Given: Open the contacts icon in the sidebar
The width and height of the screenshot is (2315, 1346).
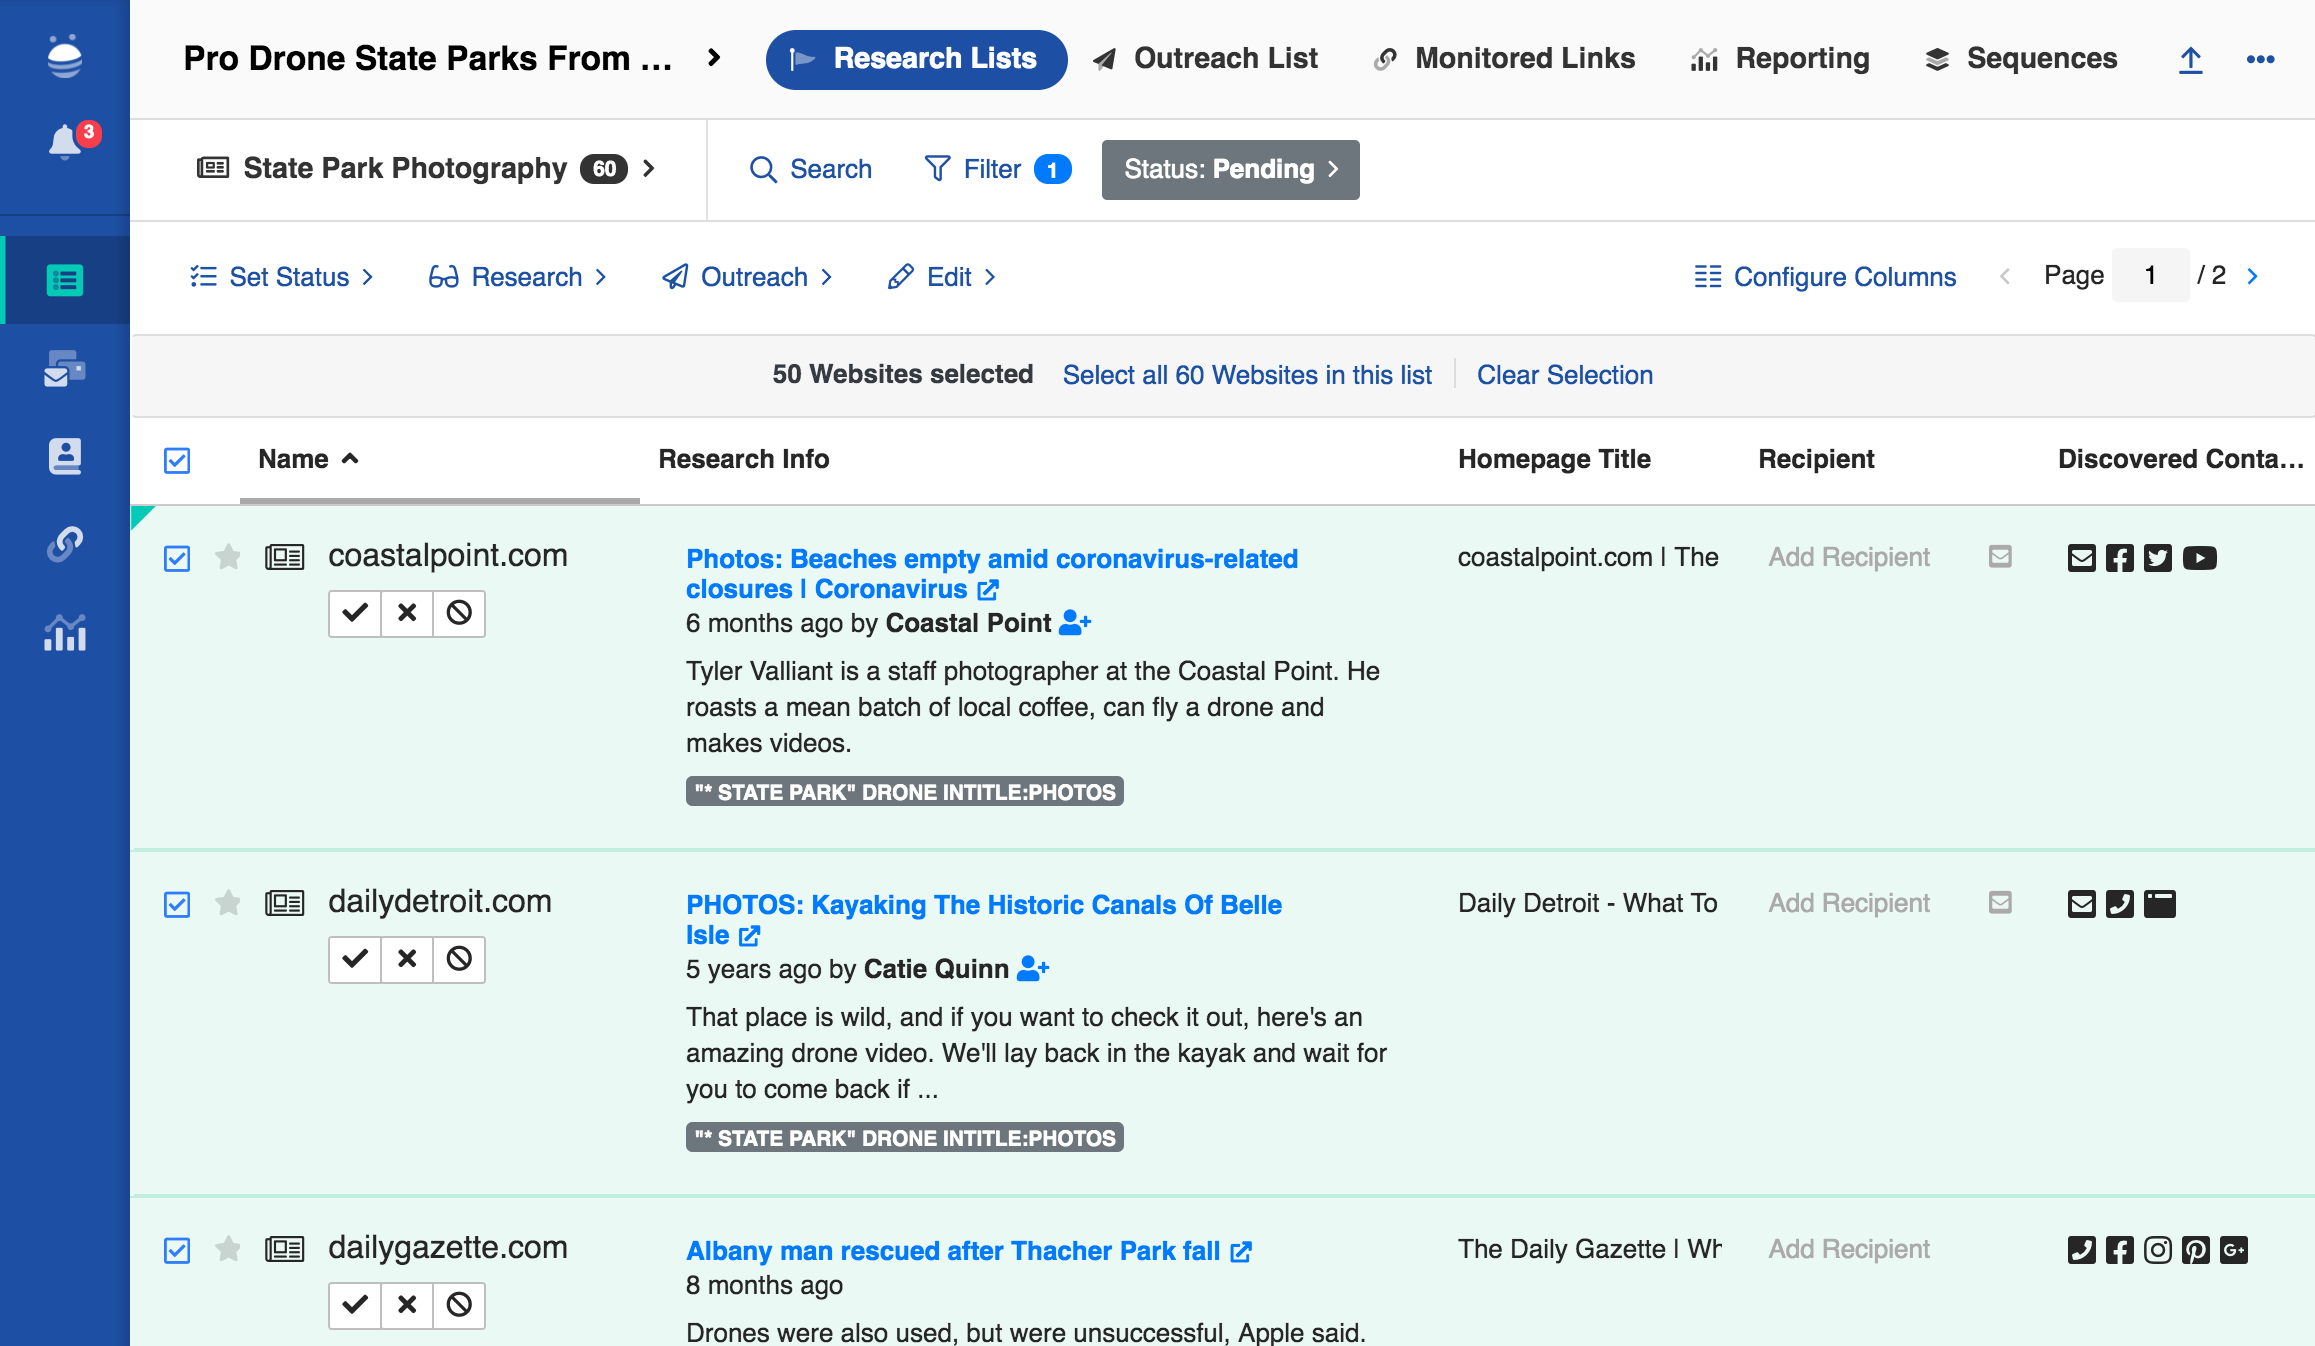Looking at the screenshot, I should 65,456.
